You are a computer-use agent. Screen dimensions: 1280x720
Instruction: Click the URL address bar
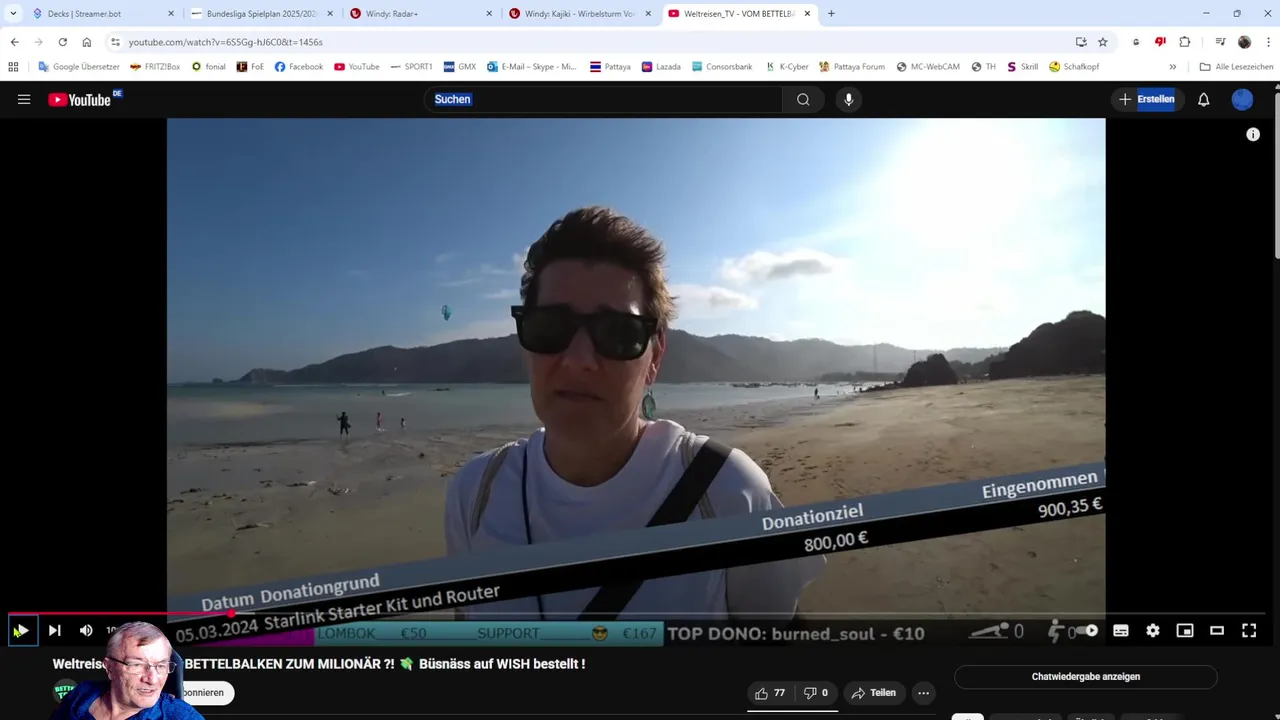(x=590, y=42)
